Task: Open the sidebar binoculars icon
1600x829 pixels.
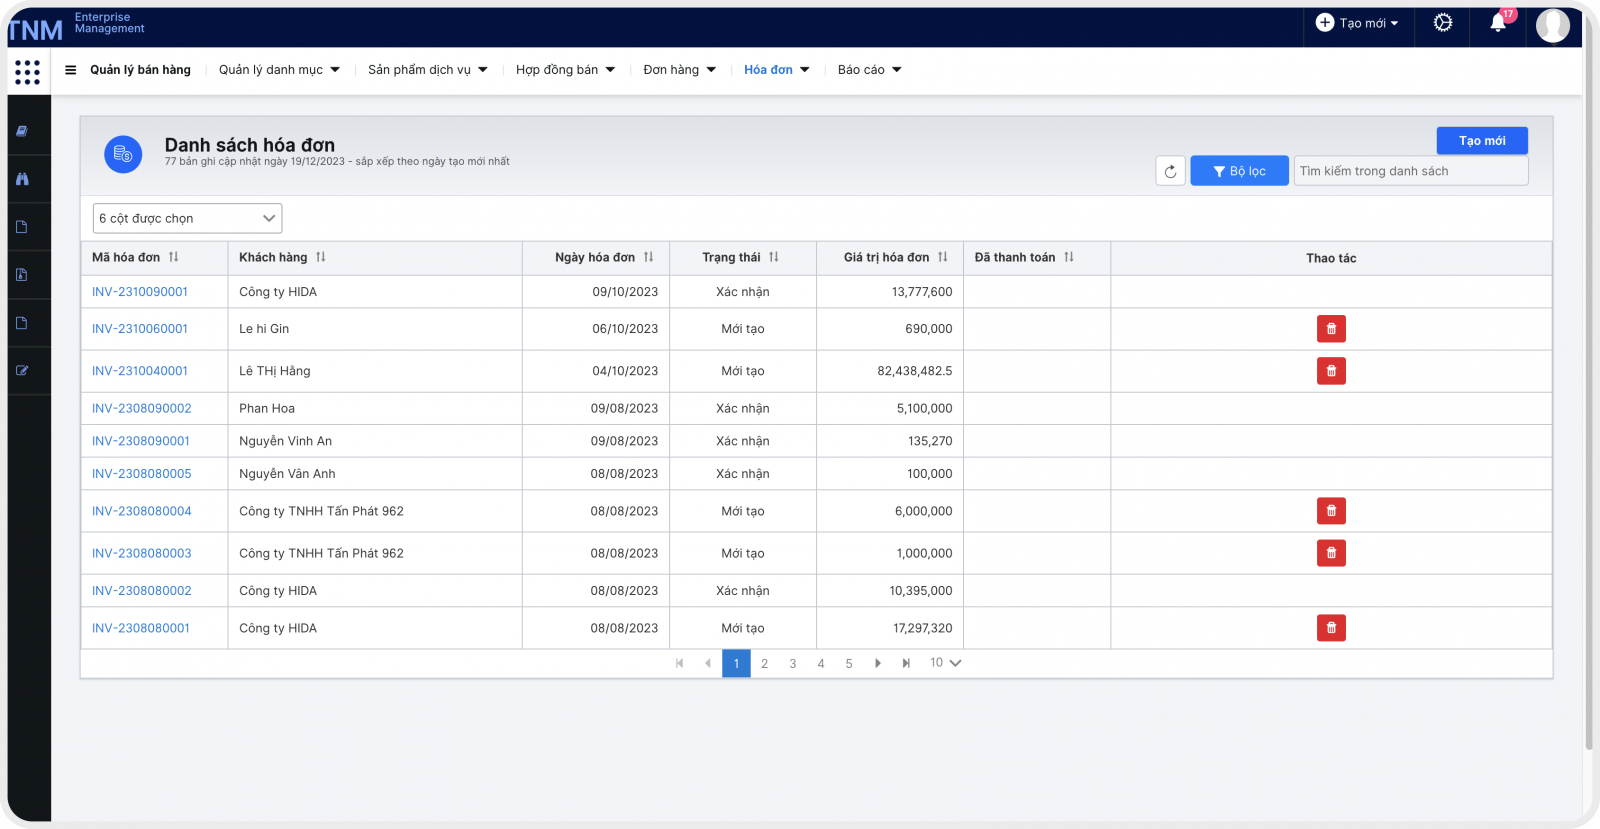Action: [x=22, y=179]
